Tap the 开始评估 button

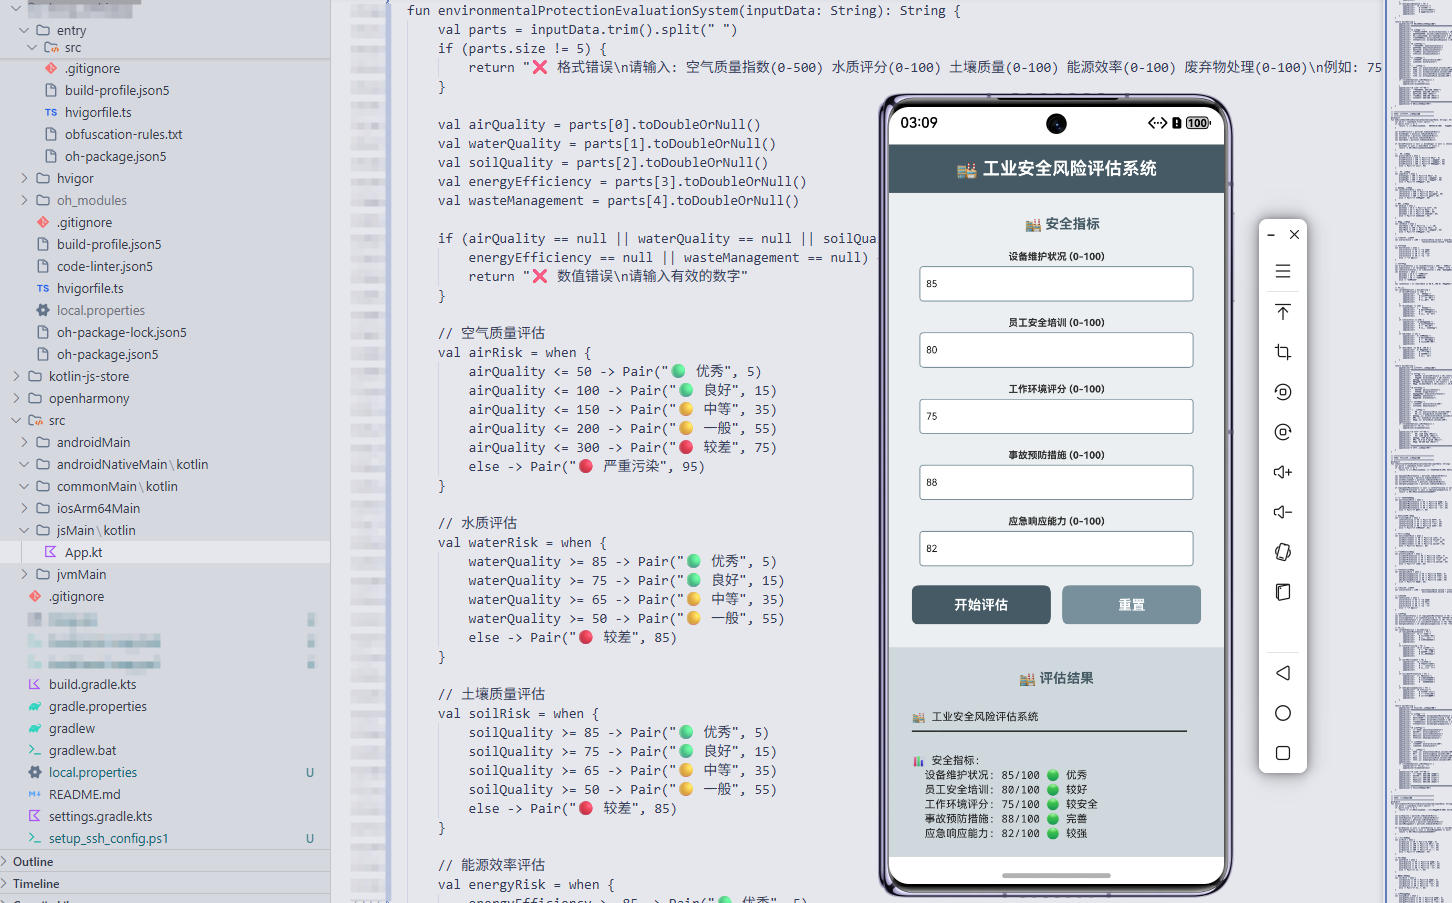click(981, 605)
